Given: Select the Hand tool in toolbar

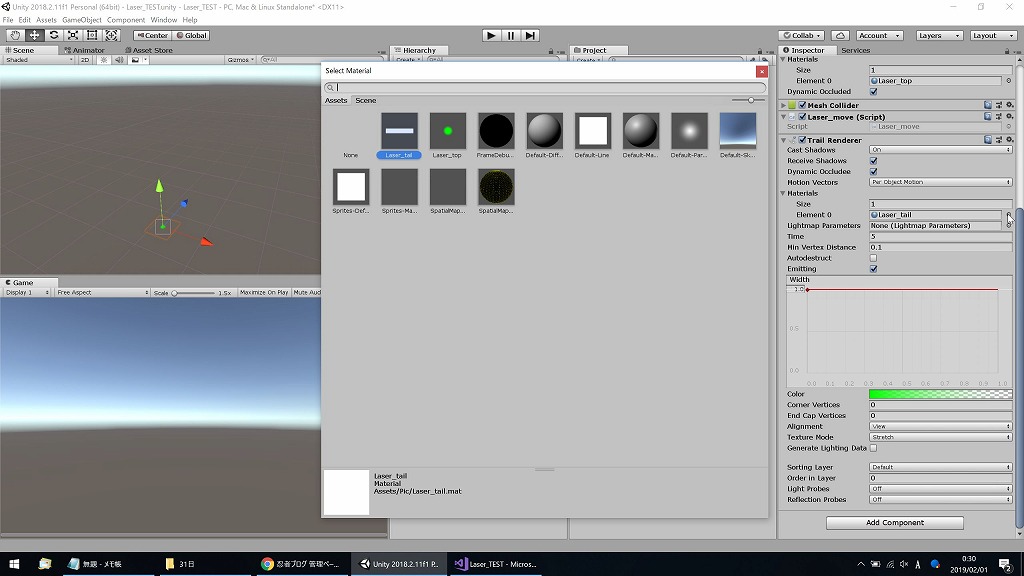Looking at the screenshot, I should [x=15, y=35].
